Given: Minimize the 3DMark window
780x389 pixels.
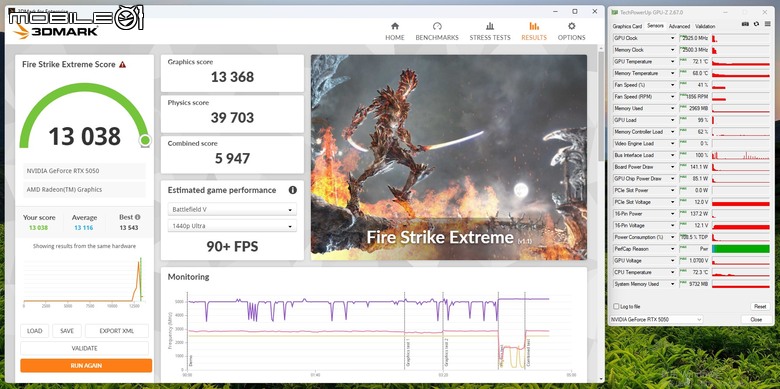Looking at the screenshot, I should [x=555, y=11].
